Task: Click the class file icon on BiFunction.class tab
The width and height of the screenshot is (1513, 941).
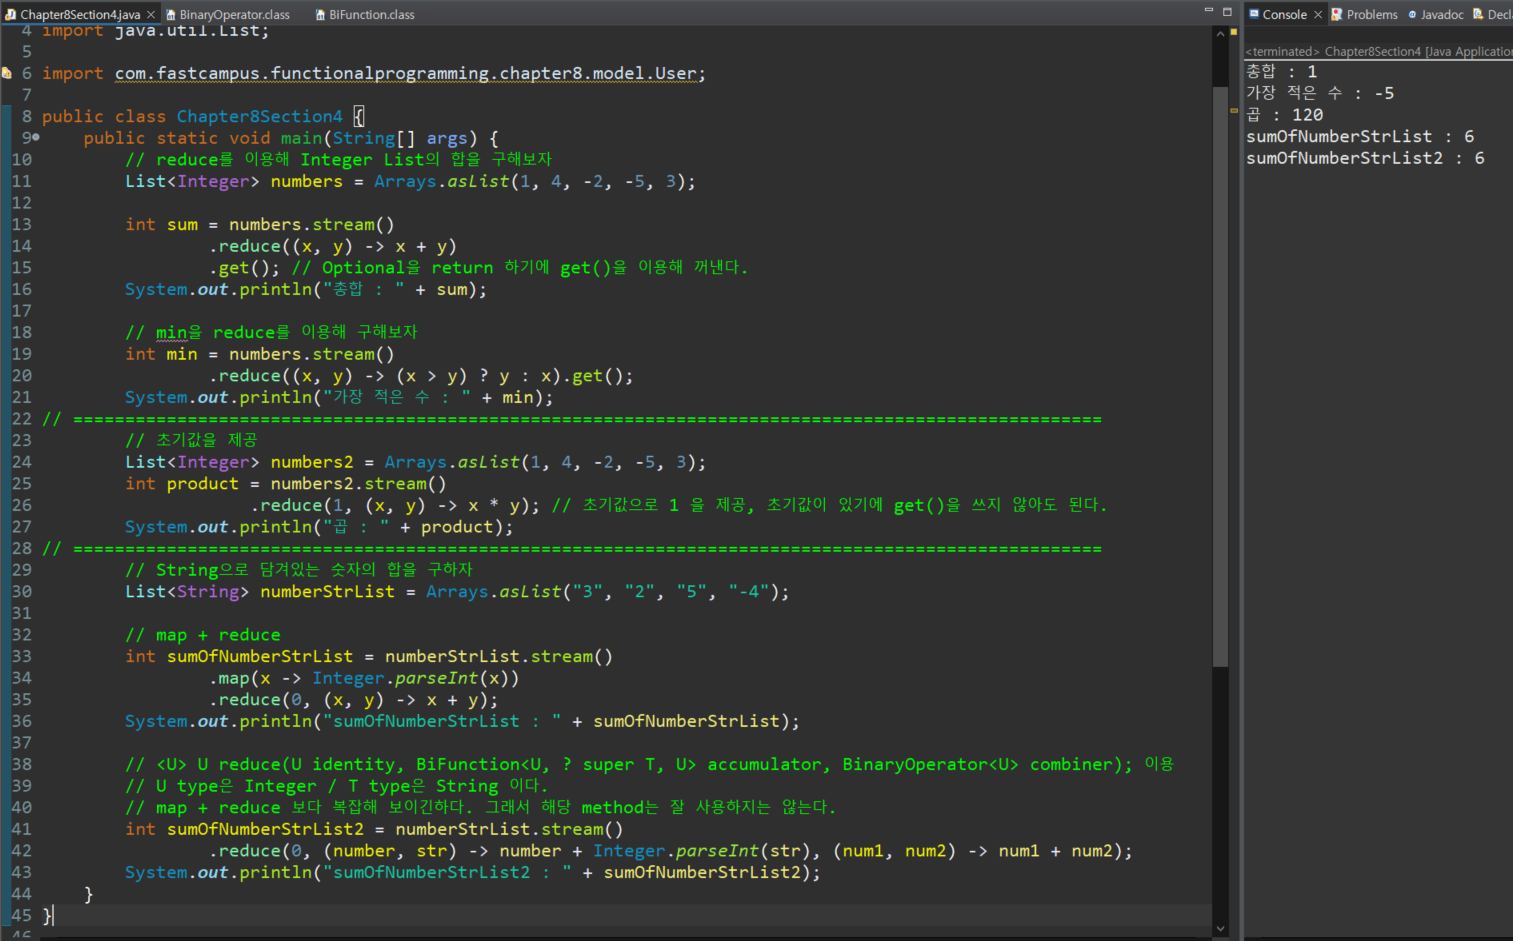Action: [x=321, y=14]
